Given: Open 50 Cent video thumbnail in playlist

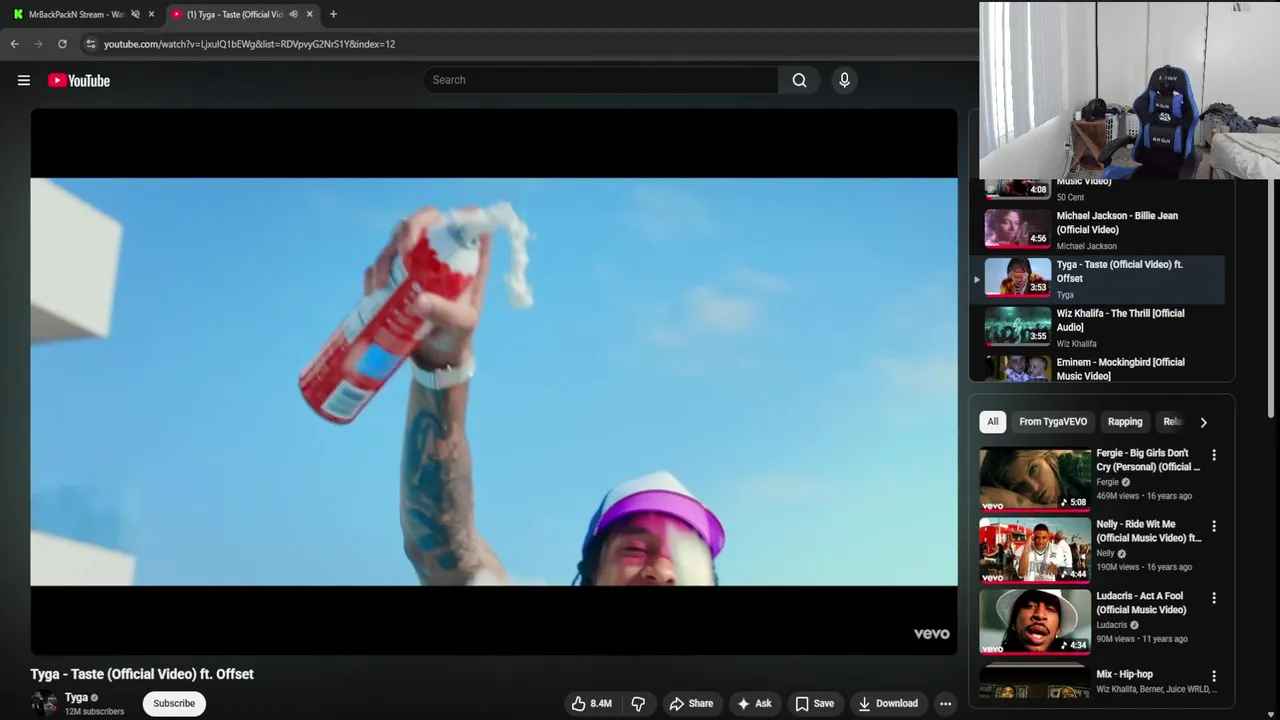Looking at the screenshot, I should coord(1018,189).
